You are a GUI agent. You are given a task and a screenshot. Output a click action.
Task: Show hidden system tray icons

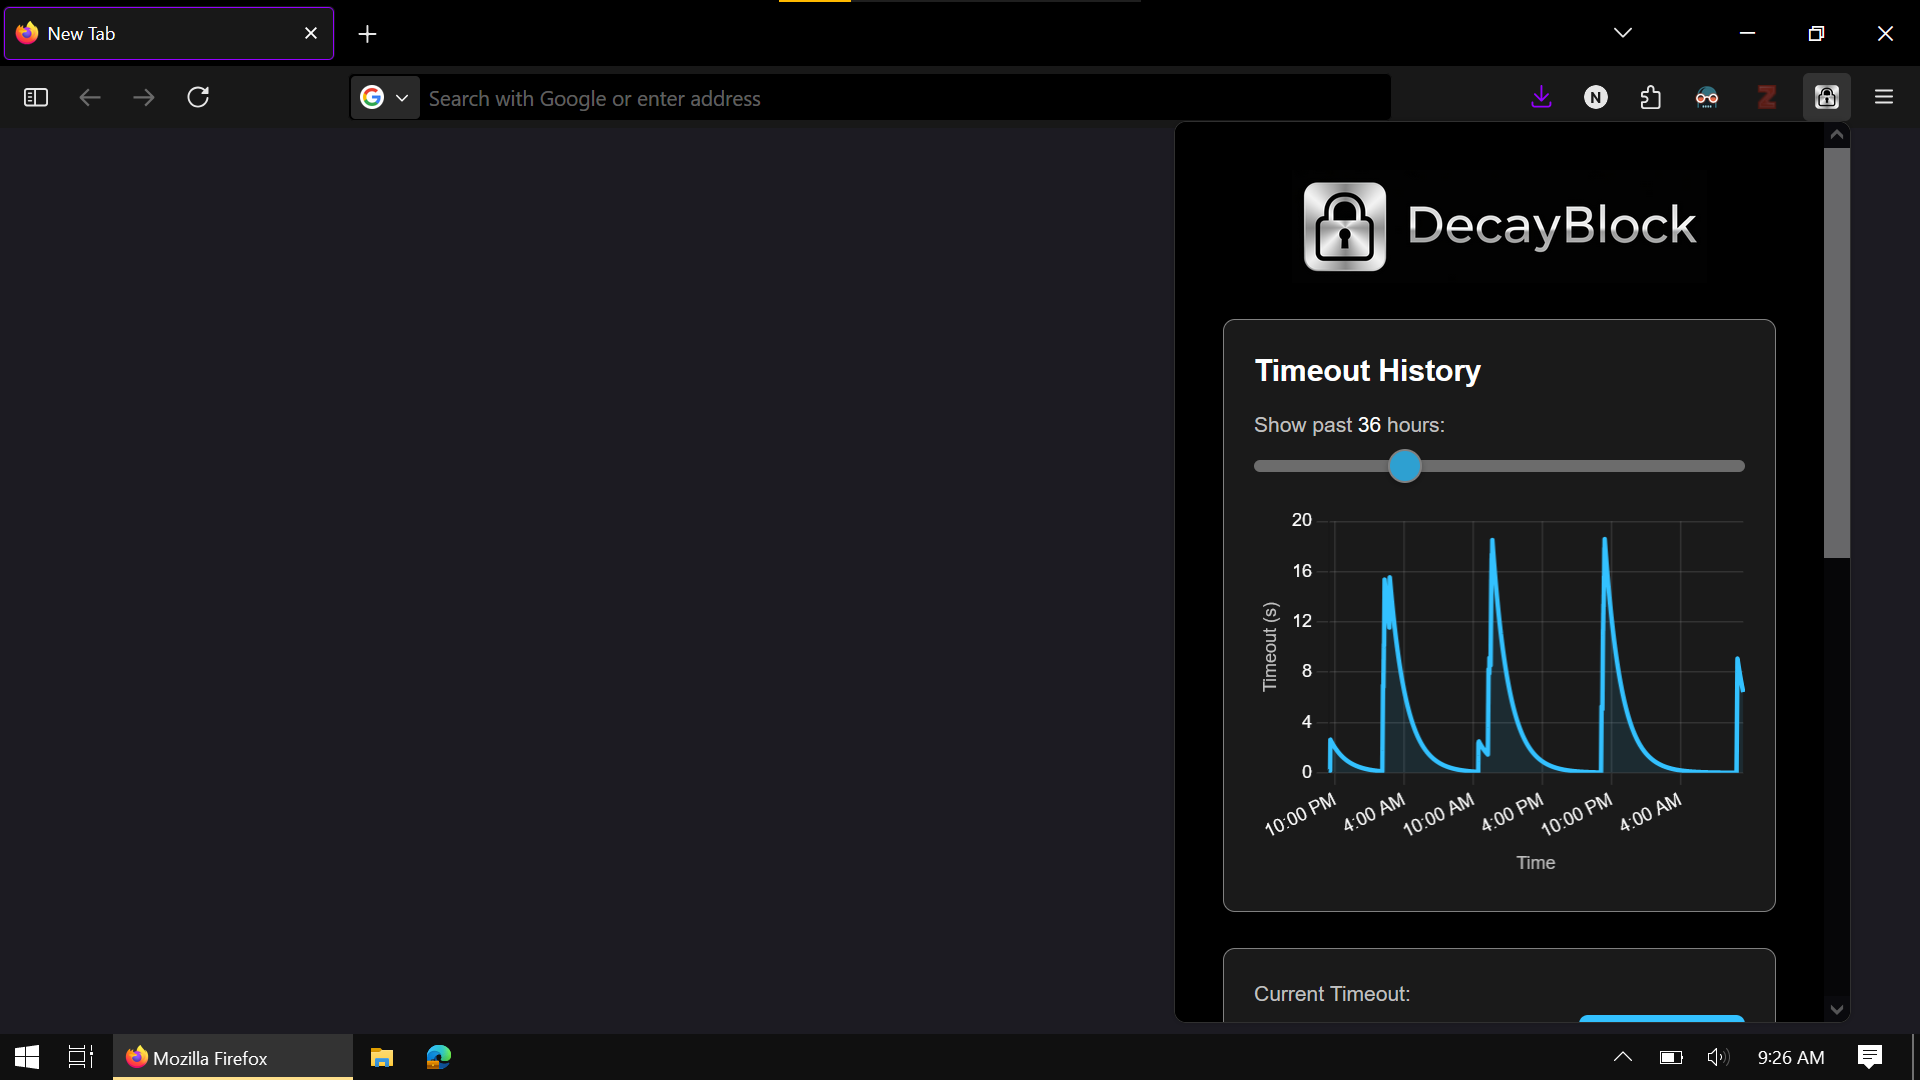(1623, 1057)
